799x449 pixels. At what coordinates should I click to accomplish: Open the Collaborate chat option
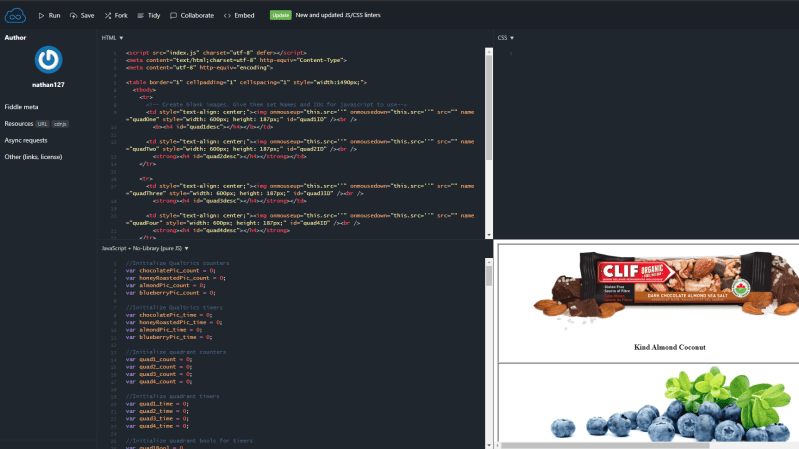191,16
